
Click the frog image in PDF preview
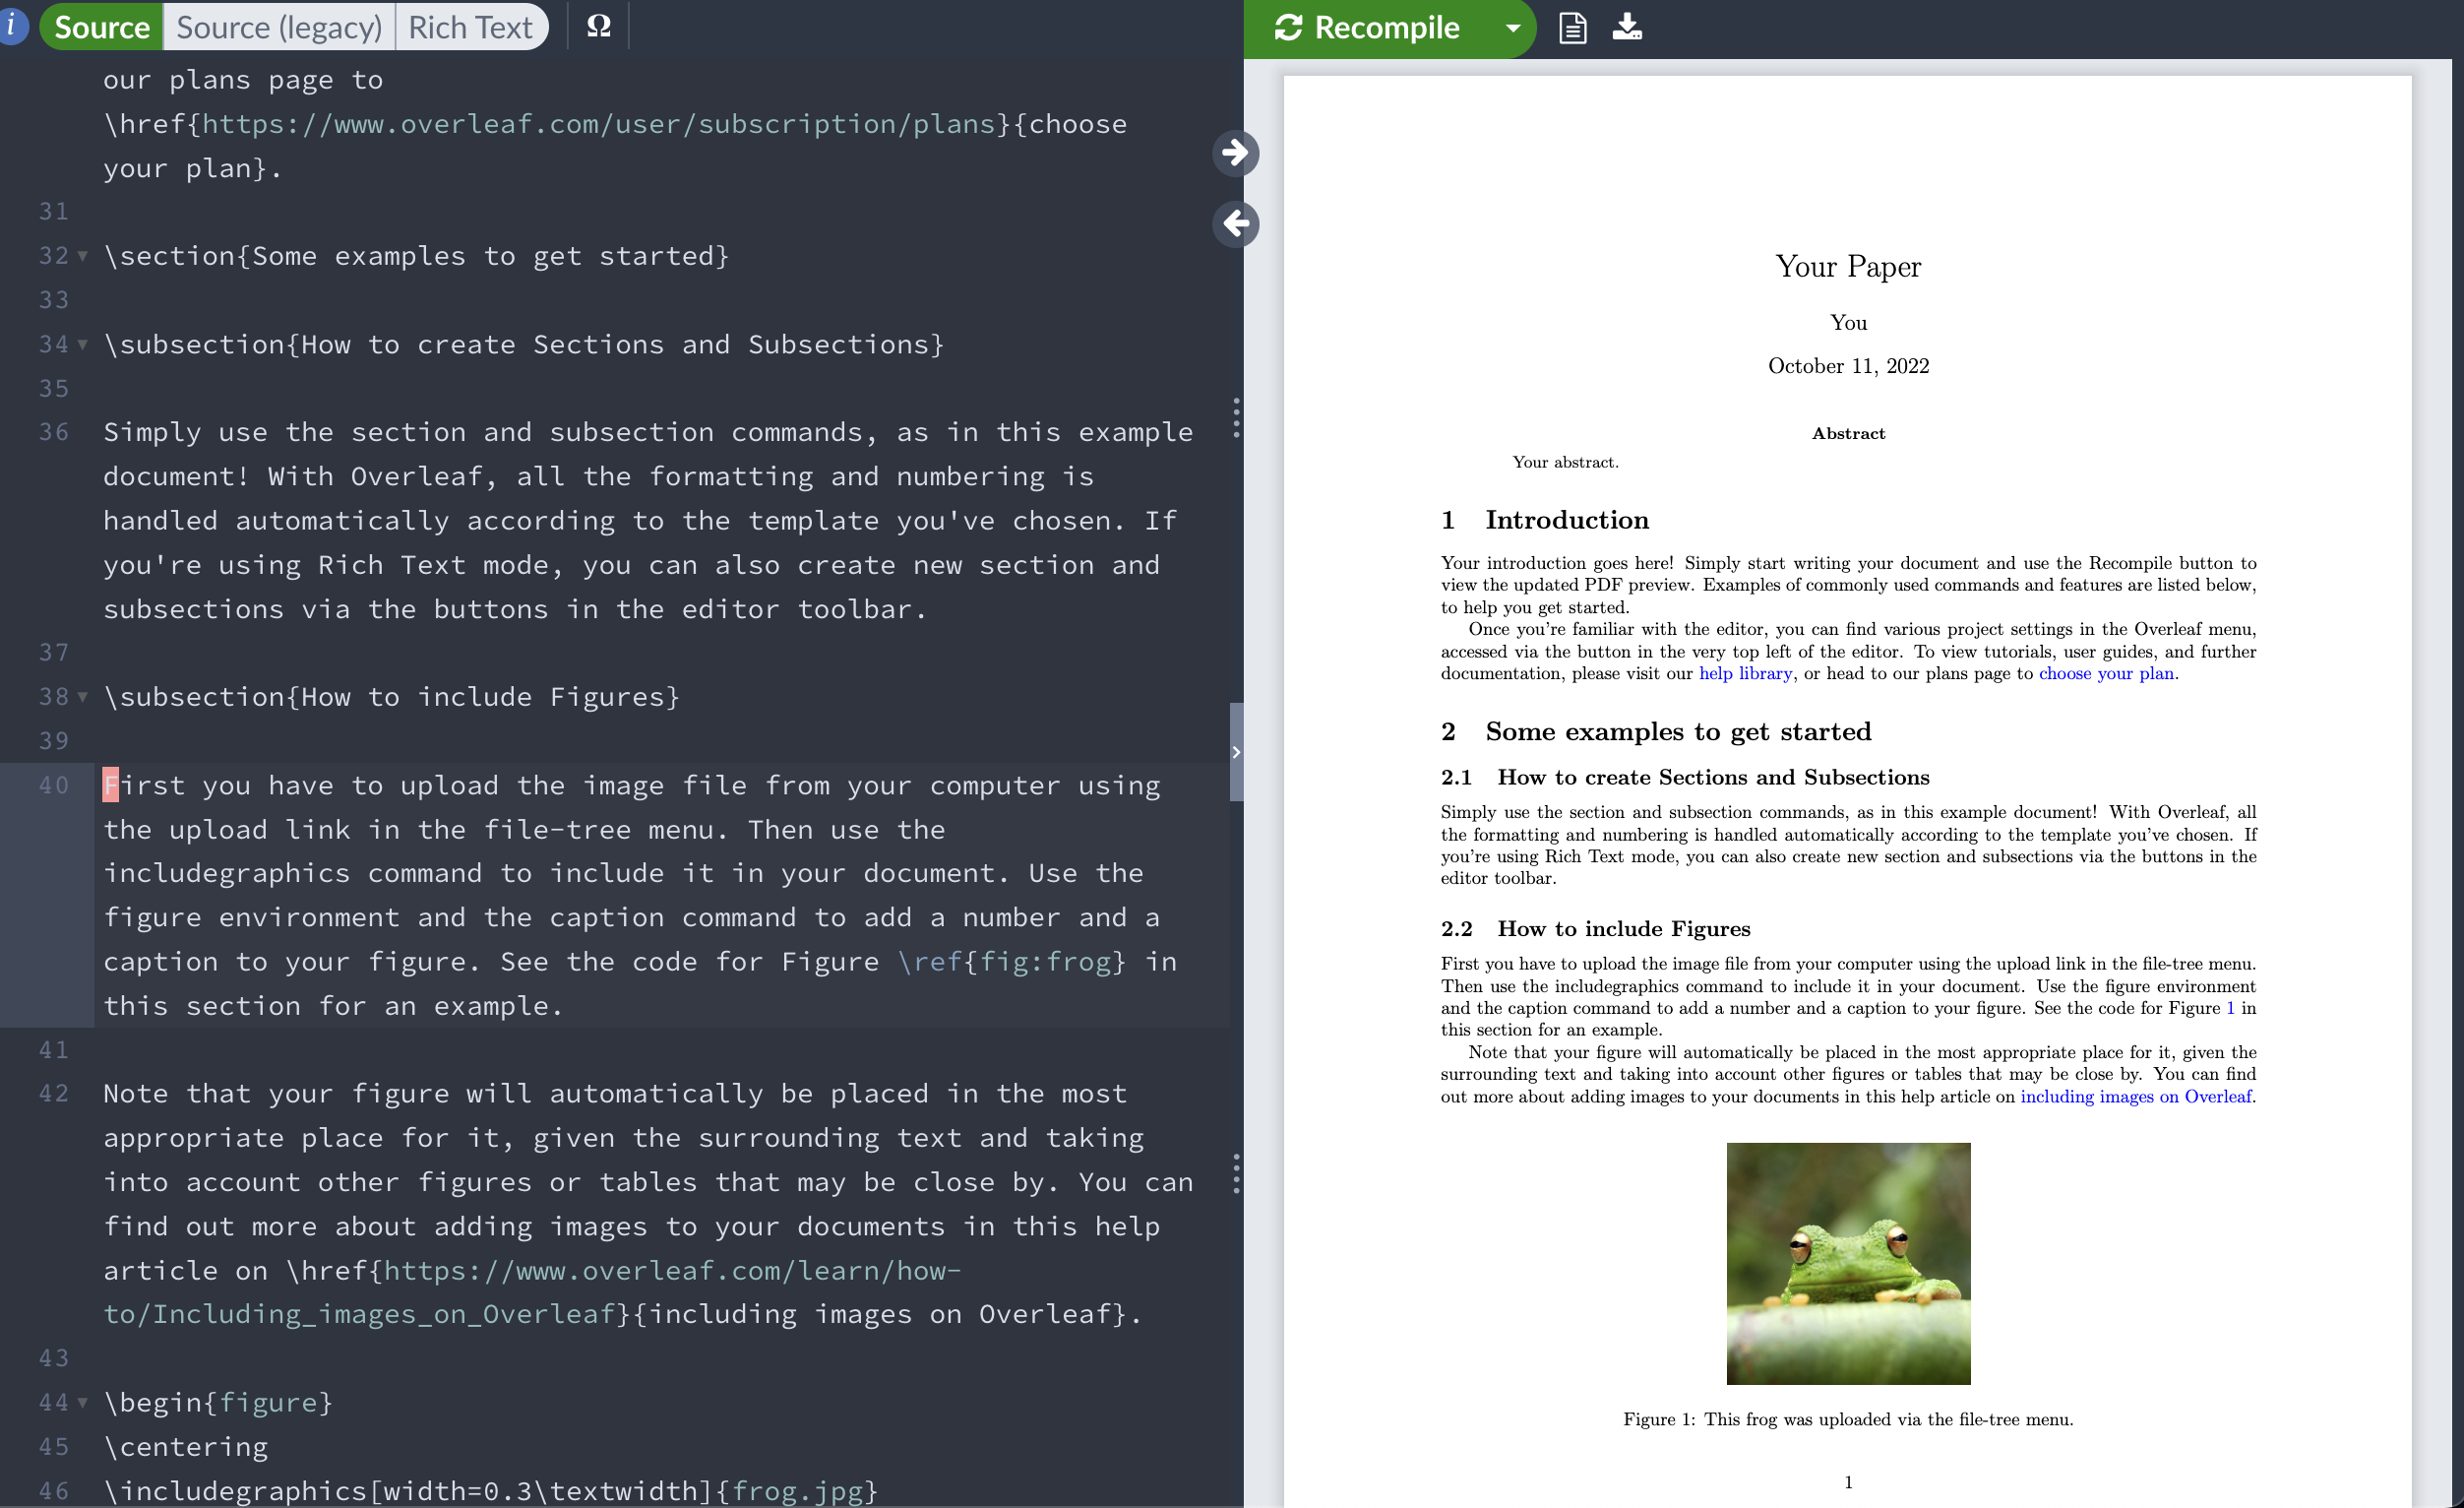tap(1848, 1264)
